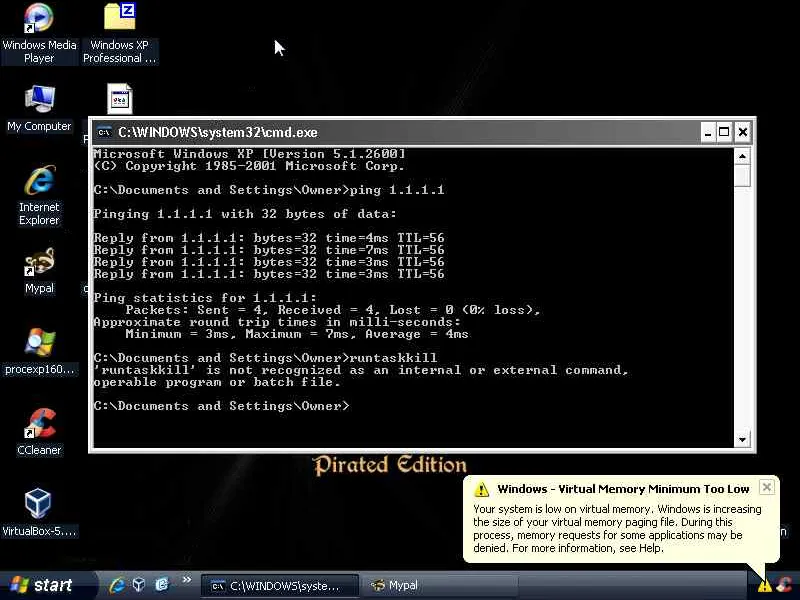Close the cmd.exe window
The height and width of the screenshot is (600, 800).
pos(743,133)
